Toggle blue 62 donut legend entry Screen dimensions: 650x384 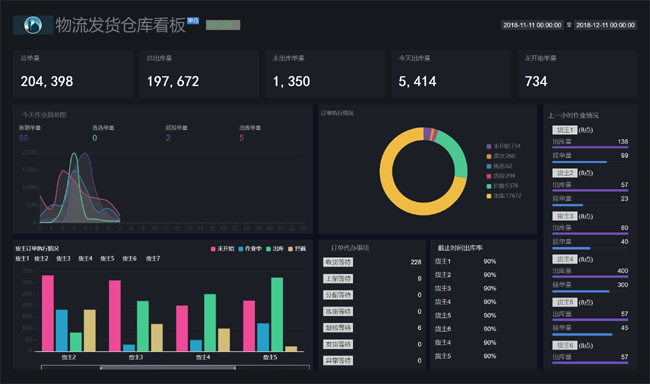499,166
